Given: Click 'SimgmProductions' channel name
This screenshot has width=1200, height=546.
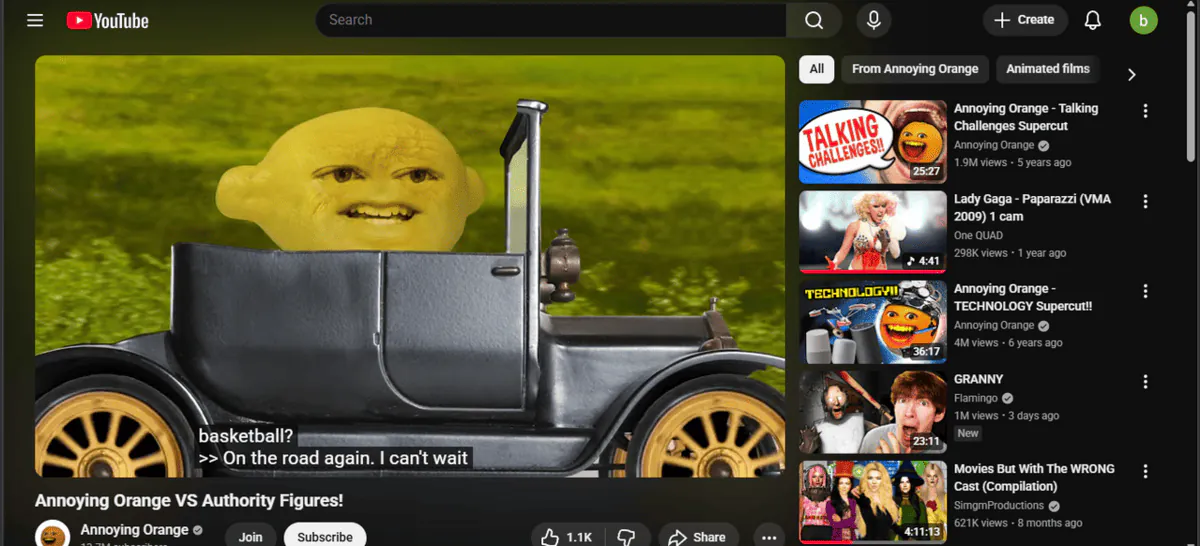Looking at the screenshot, I should click(1000, 505).
